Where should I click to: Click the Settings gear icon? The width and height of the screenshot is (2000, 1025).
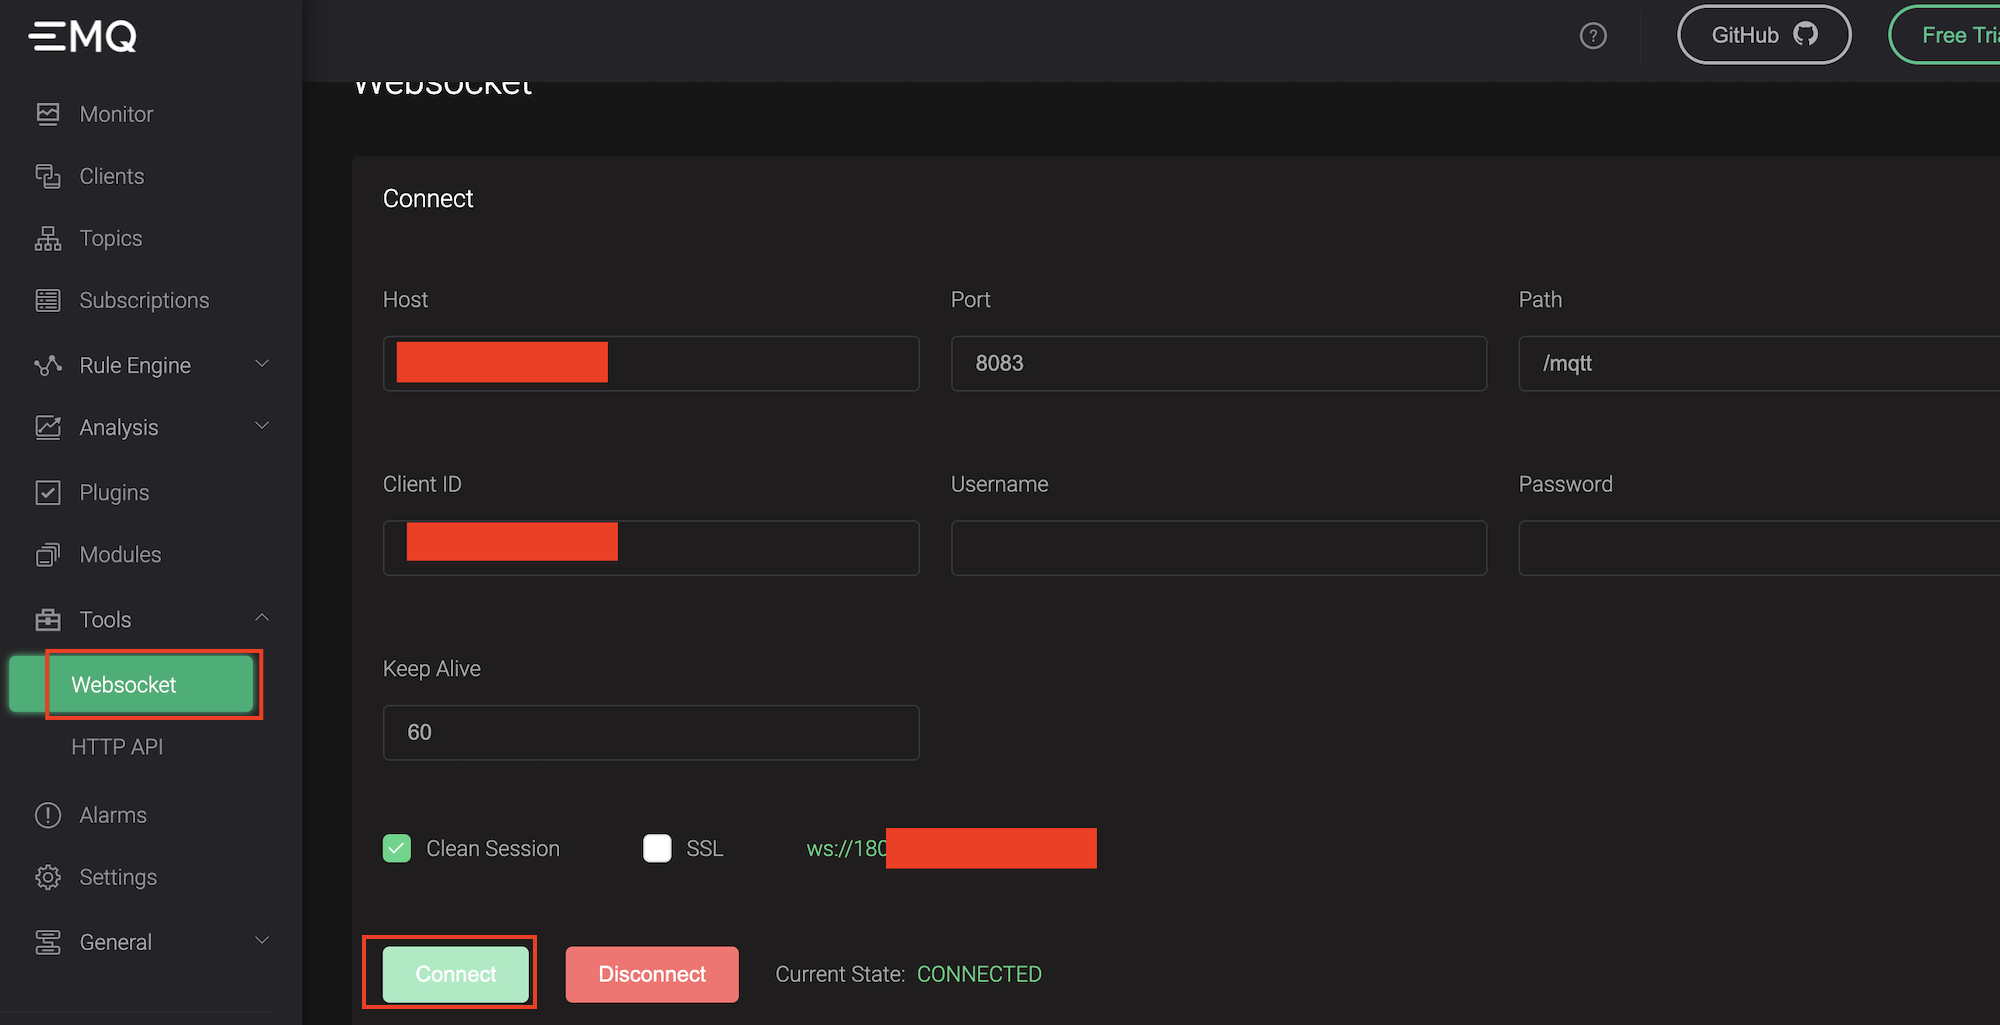coord(47,877)
